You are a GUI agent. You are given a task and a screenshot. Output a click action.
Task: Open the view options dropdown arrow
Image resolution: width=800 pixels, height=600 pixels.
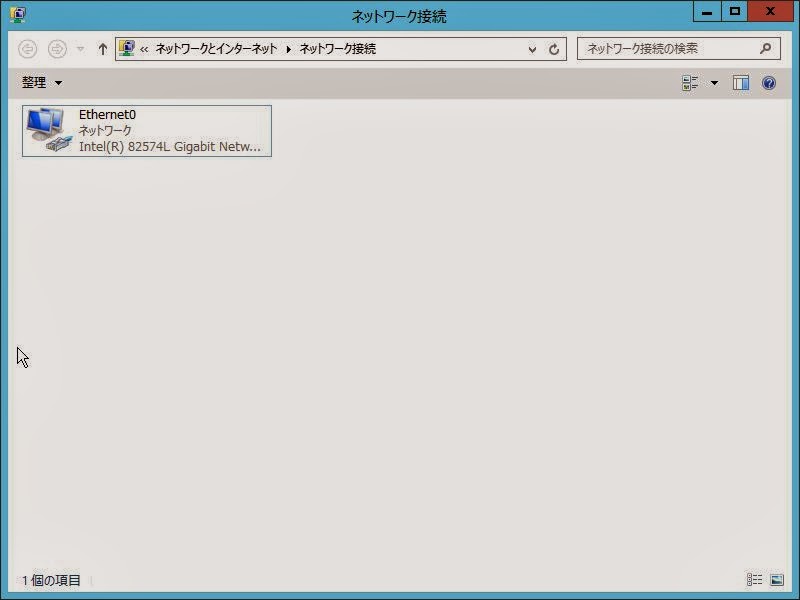click(714, 83)
